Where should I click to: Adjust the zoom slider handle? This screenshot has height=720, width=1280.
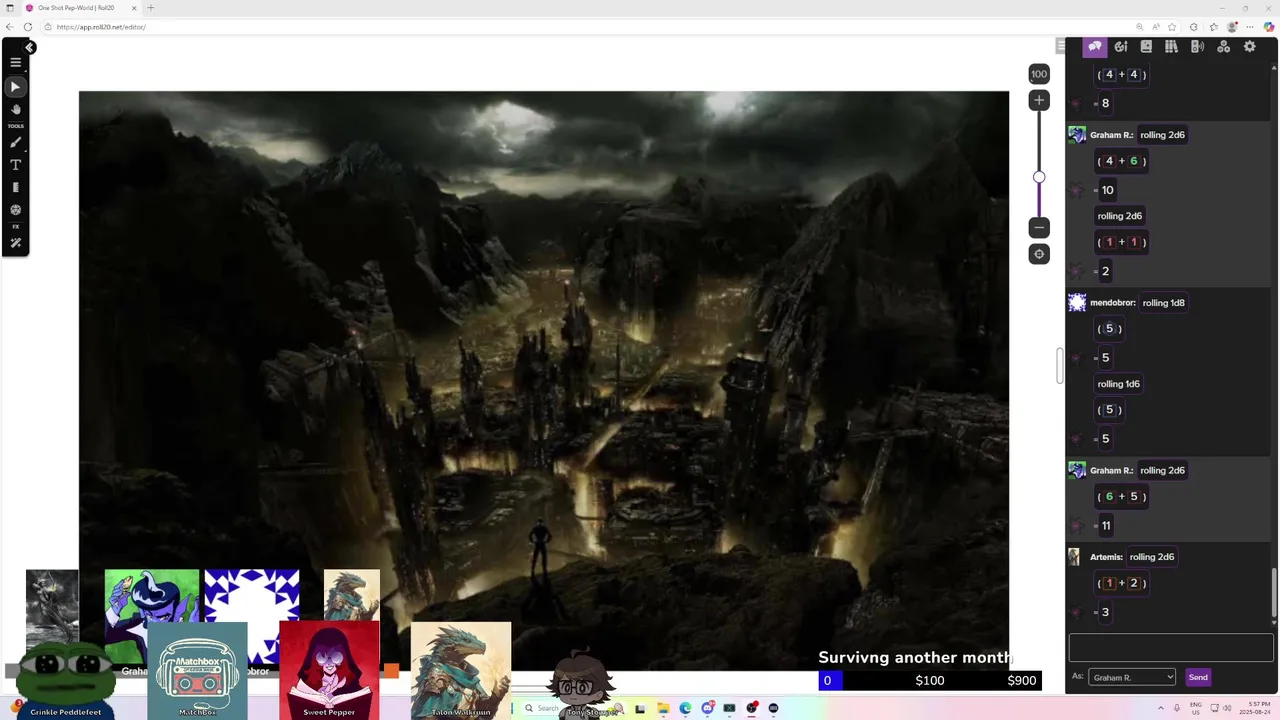(x=1039, y=177)
